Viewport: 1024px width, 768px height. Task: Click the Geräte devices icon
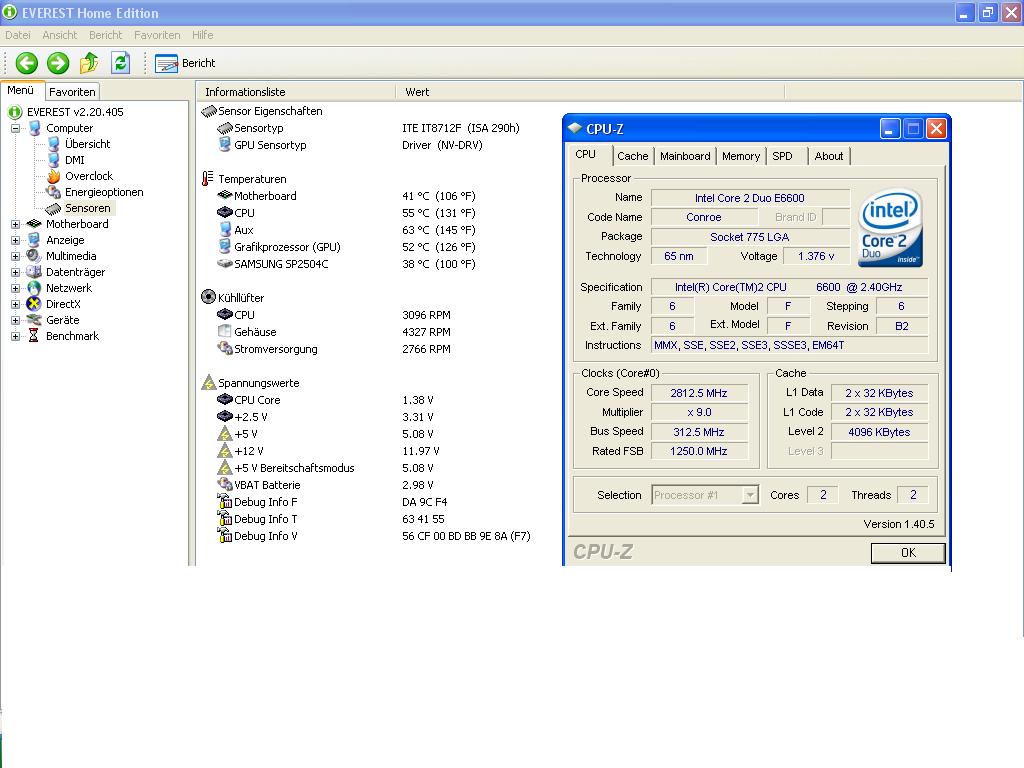(35, 320)
